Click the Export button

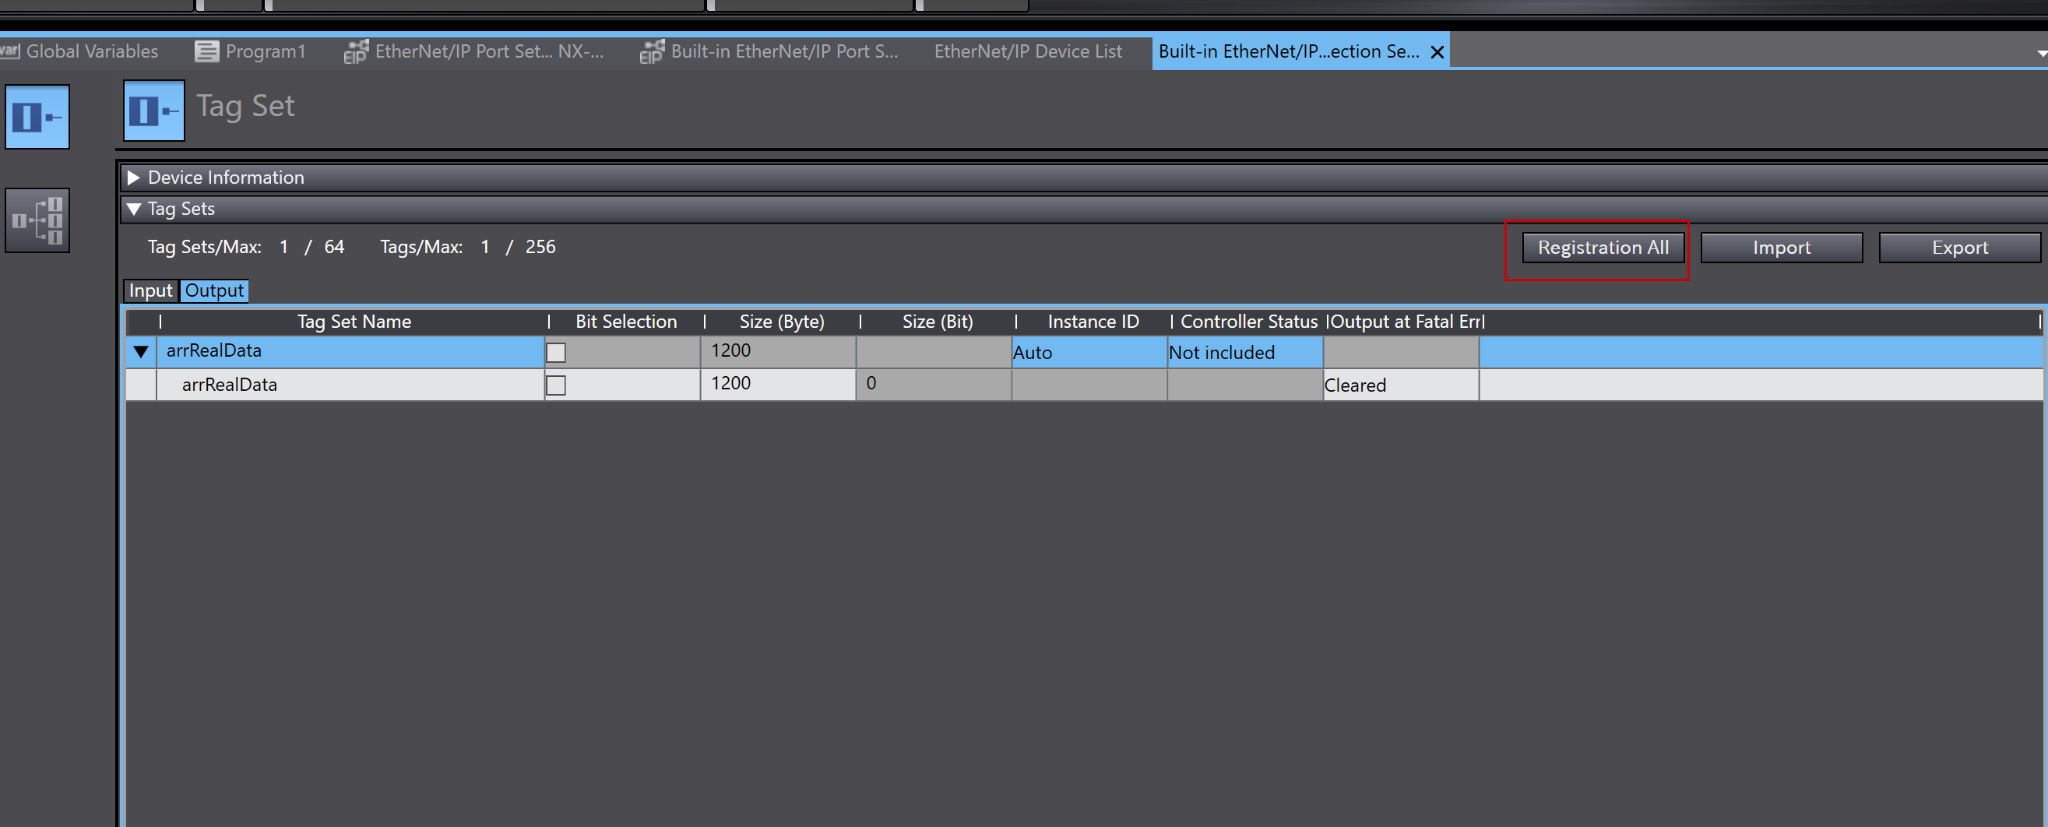pos(1959,247)
